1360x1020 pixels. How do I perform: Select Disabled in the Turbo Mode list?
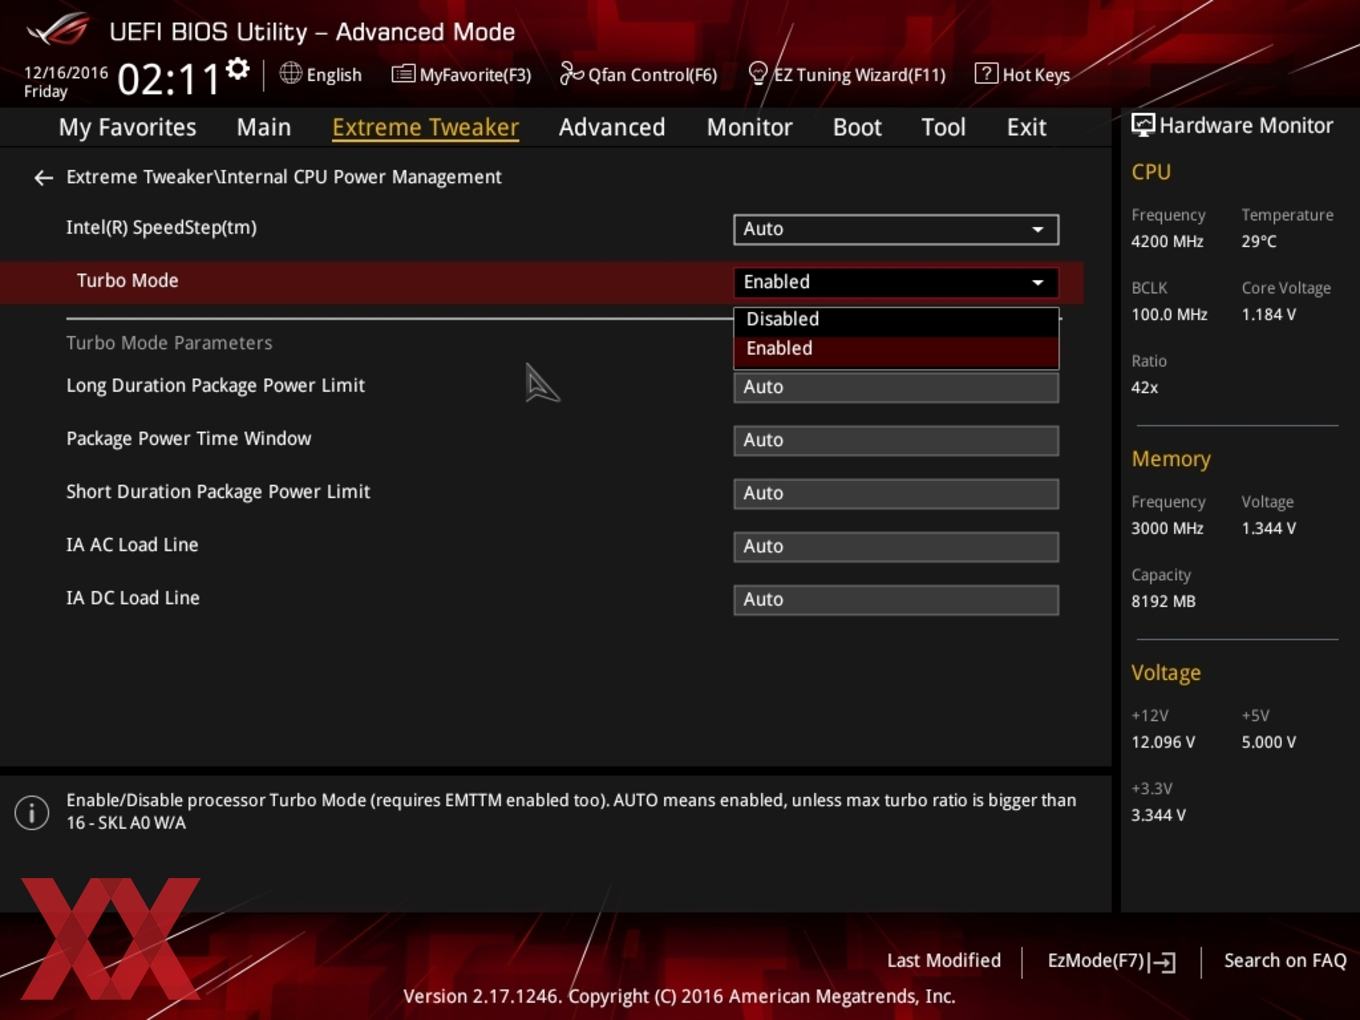click(896, 319)
